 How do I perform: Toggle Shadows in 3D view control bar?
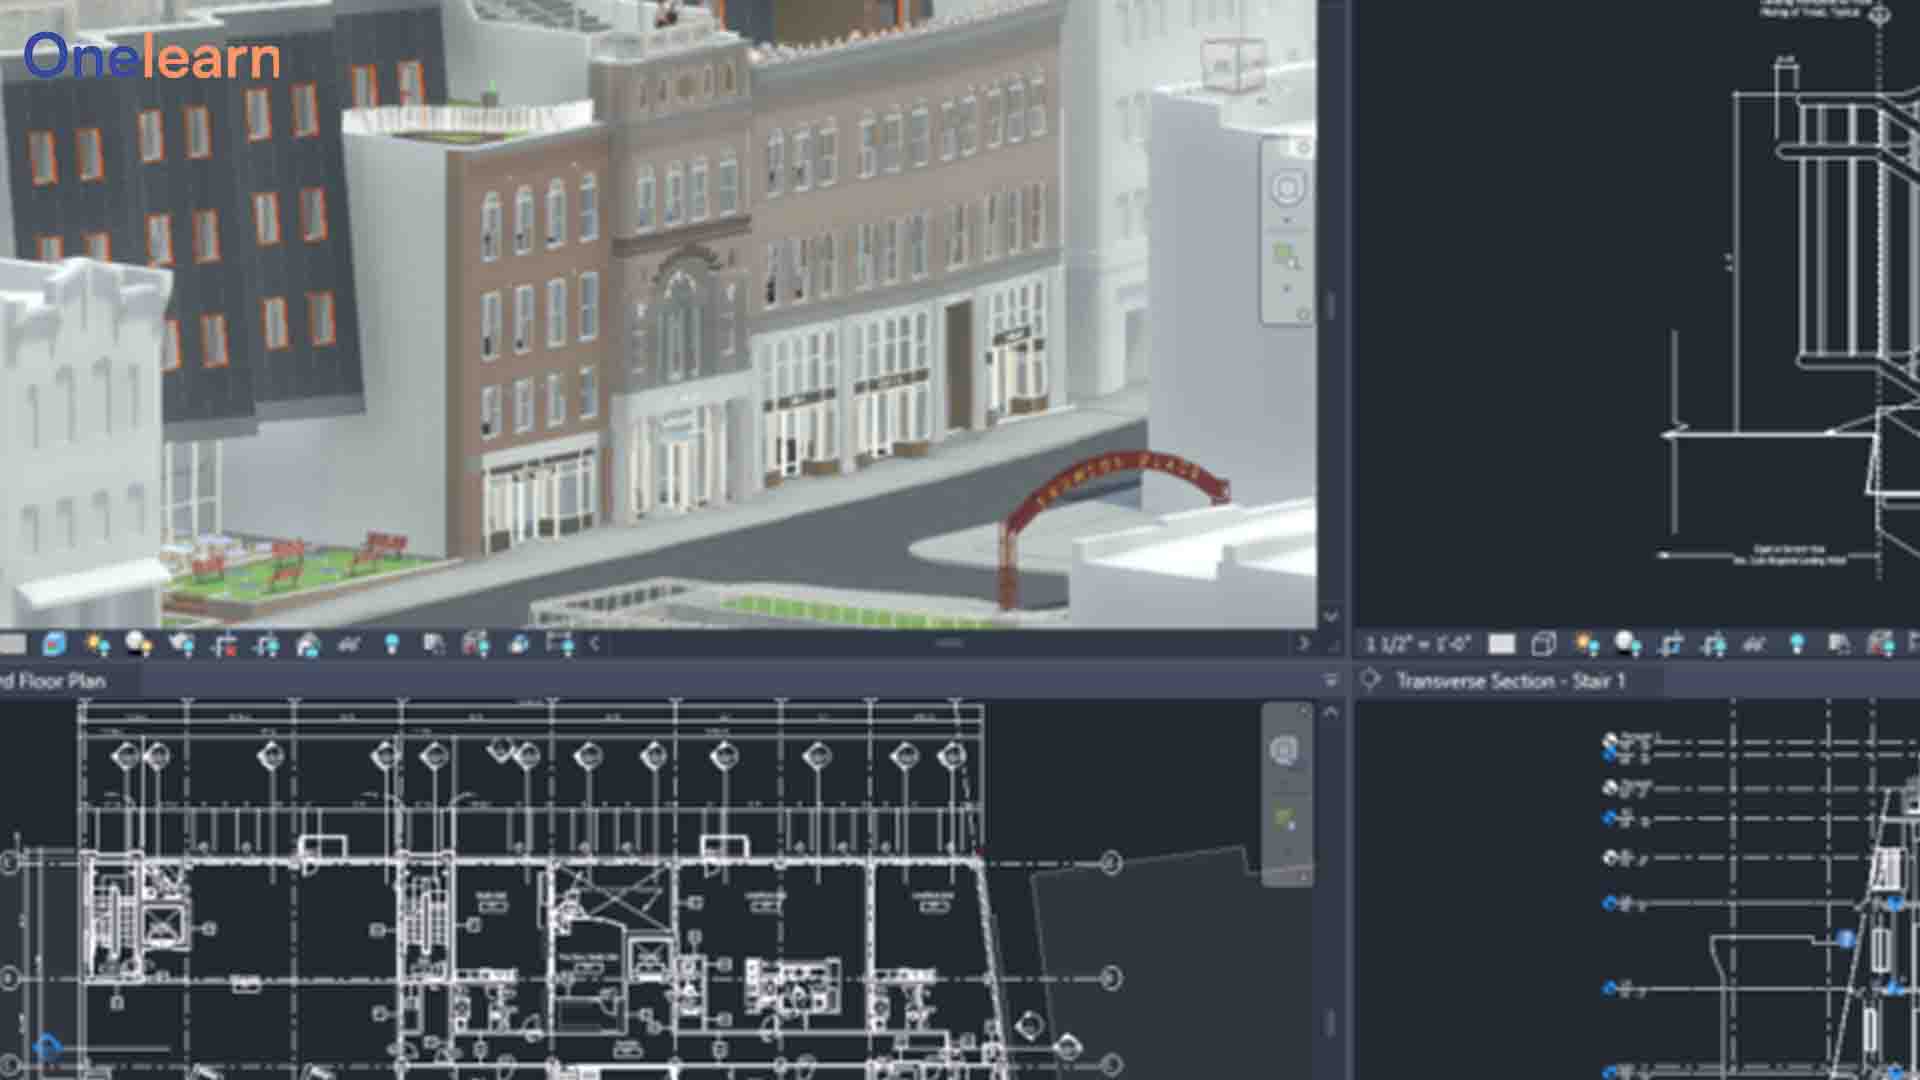click(139, 644)
